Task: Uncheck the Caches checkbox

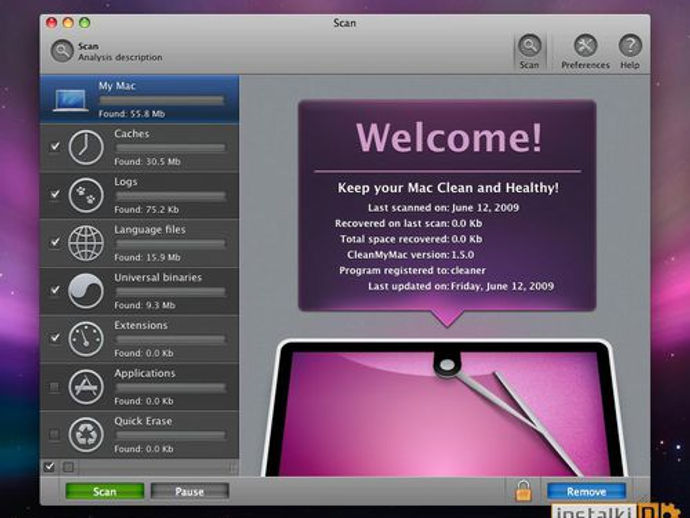Action: click(x=55, y=146)
